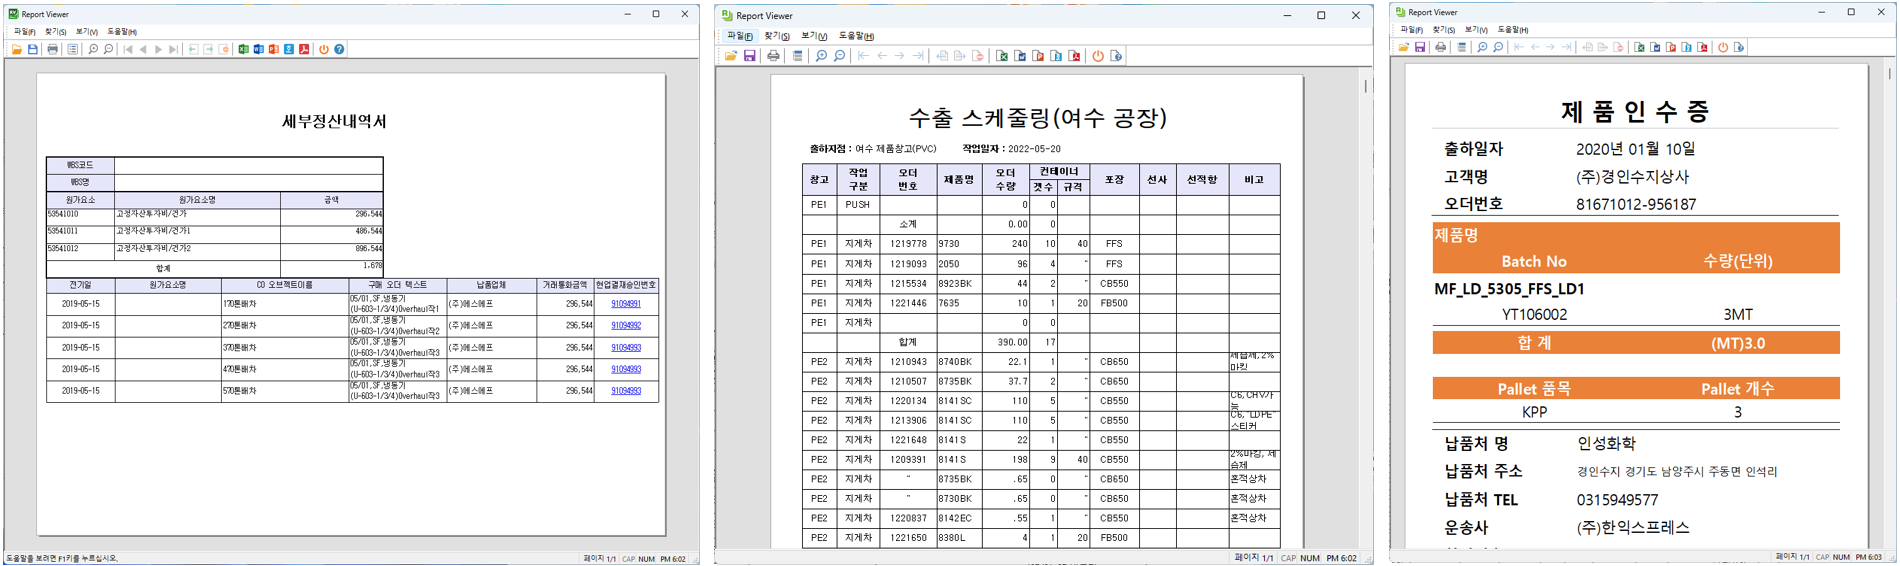The image size is (1900, 566).
Task: Zoom out magnifier in 수출 스케줄링 window
Action: click(840, 56)
